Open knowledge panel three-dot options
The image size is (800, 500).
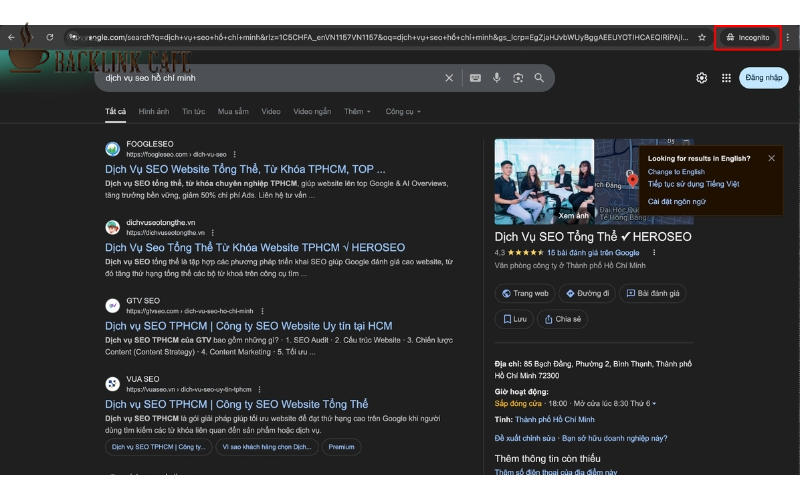(x=654, y=253)
